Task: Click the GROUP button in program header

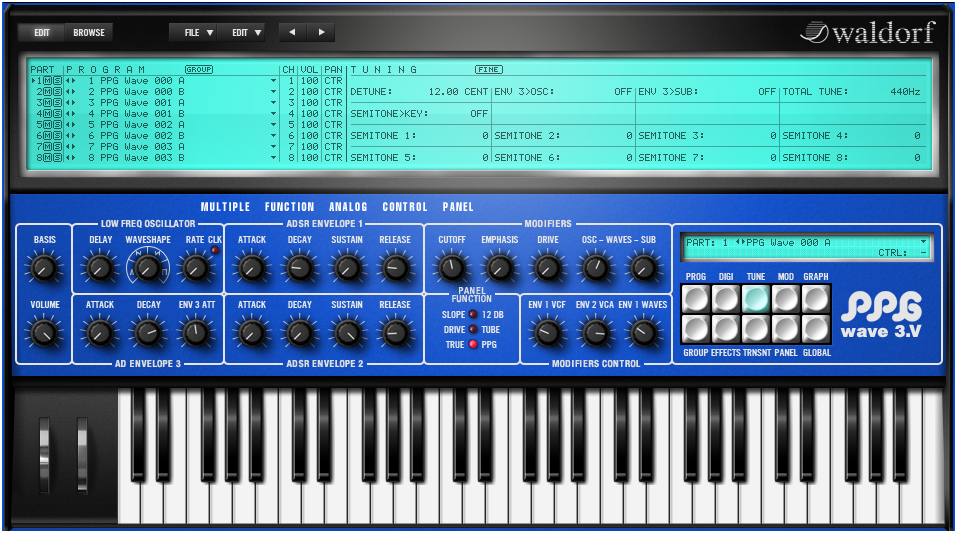Action: click(199, 70)
